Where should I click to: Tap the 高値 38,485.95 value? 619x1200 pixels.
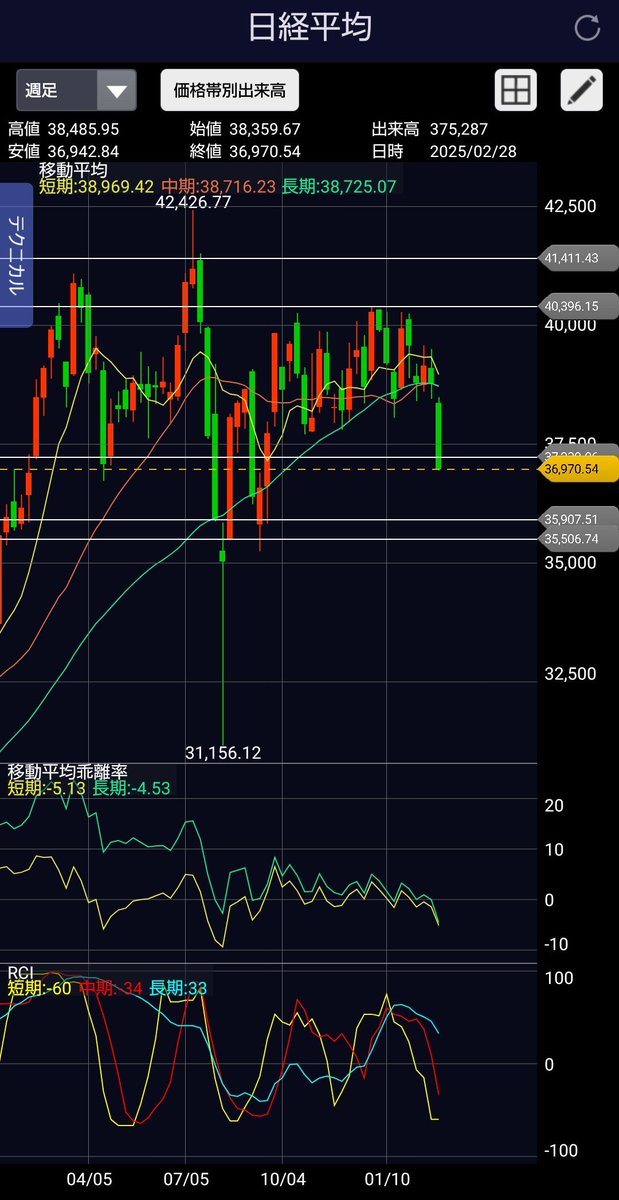click(64, 130)
